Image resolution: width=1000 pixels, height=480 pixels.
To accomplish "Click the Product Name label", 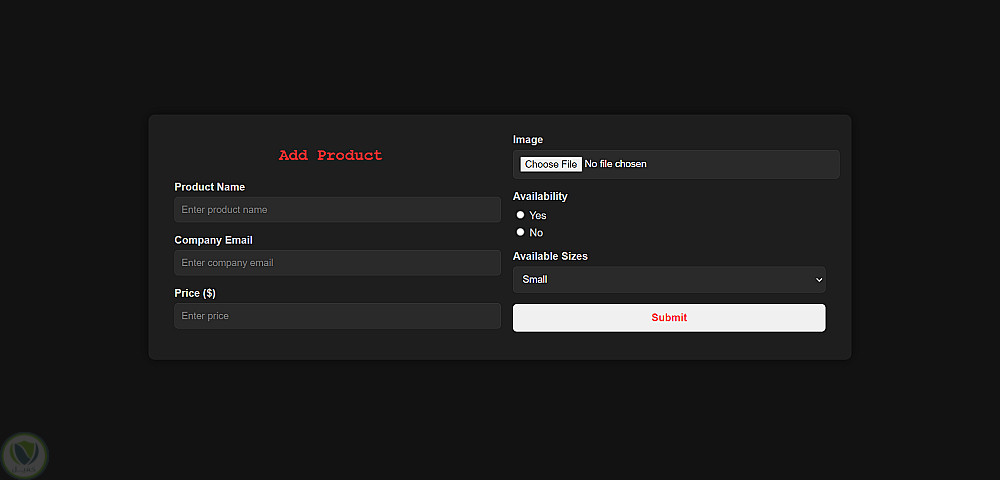I will (x=209, y=187).
